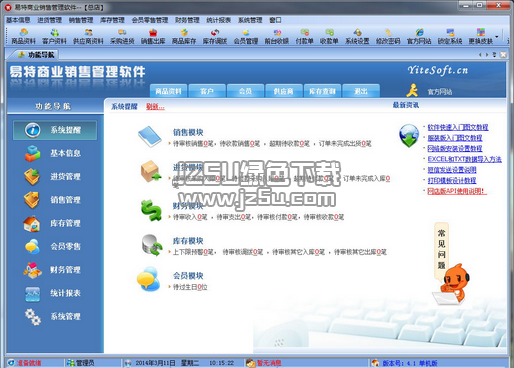Screen dimensions: 514x368
Task: Open 会员管理 toolbar icon
Action: (x=246, y=37)
